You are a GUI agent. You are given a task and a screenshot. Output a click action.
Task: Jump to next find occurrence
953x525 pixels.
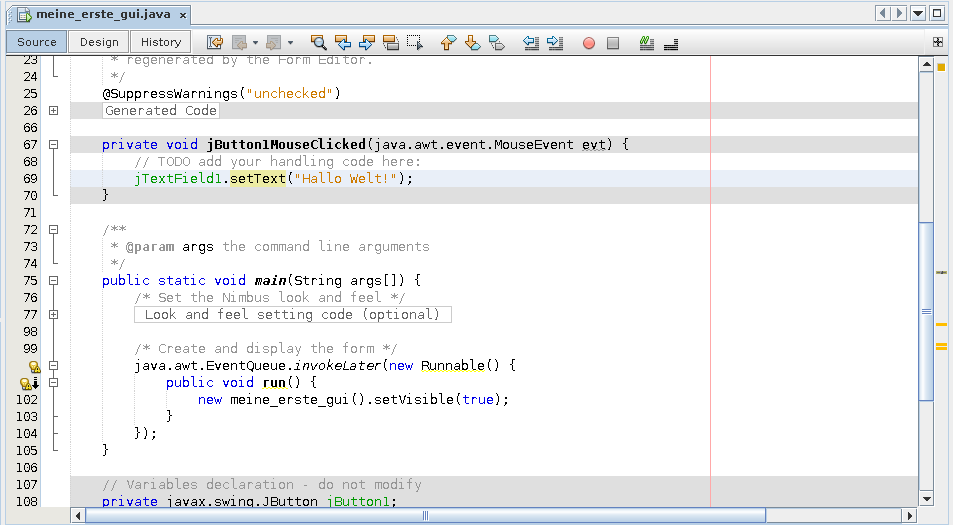367,42
